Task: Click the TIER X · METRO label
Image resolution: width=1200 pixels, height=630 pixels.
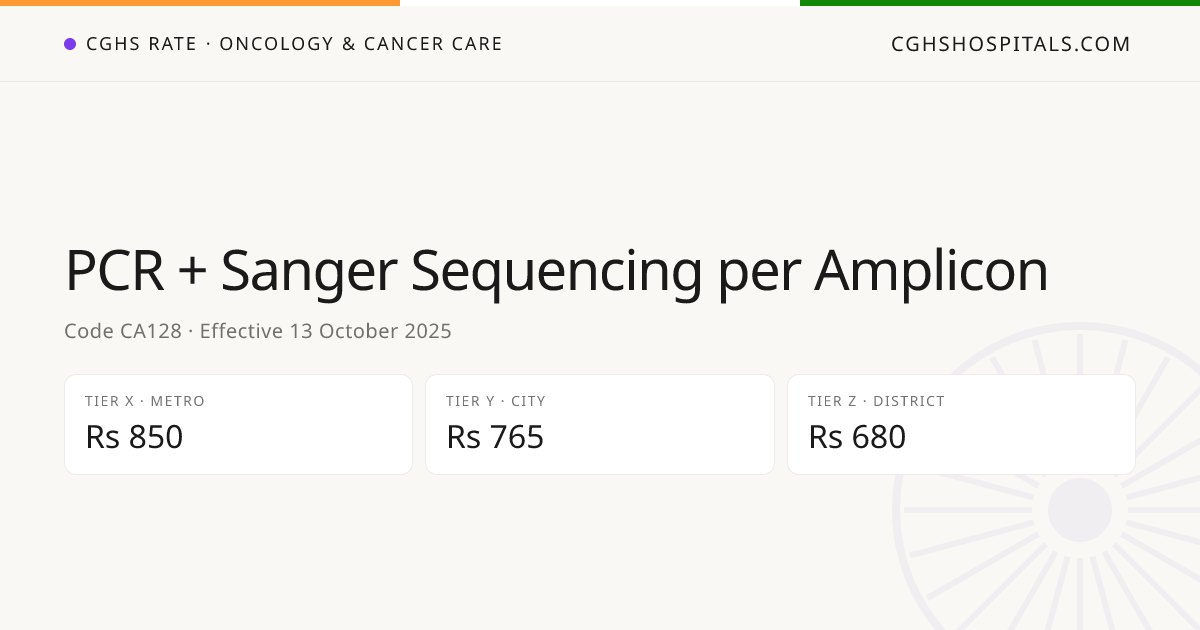Action: (x=145, y=401)
